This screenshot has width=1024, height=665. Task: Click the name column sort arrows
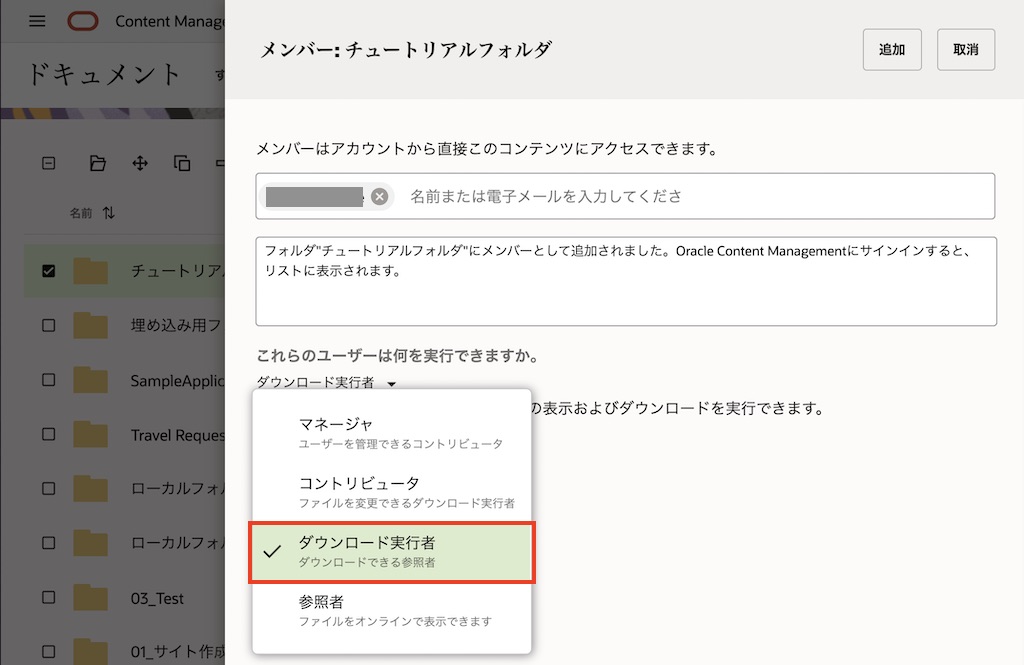pyautogui.click(x=109, y=214)
